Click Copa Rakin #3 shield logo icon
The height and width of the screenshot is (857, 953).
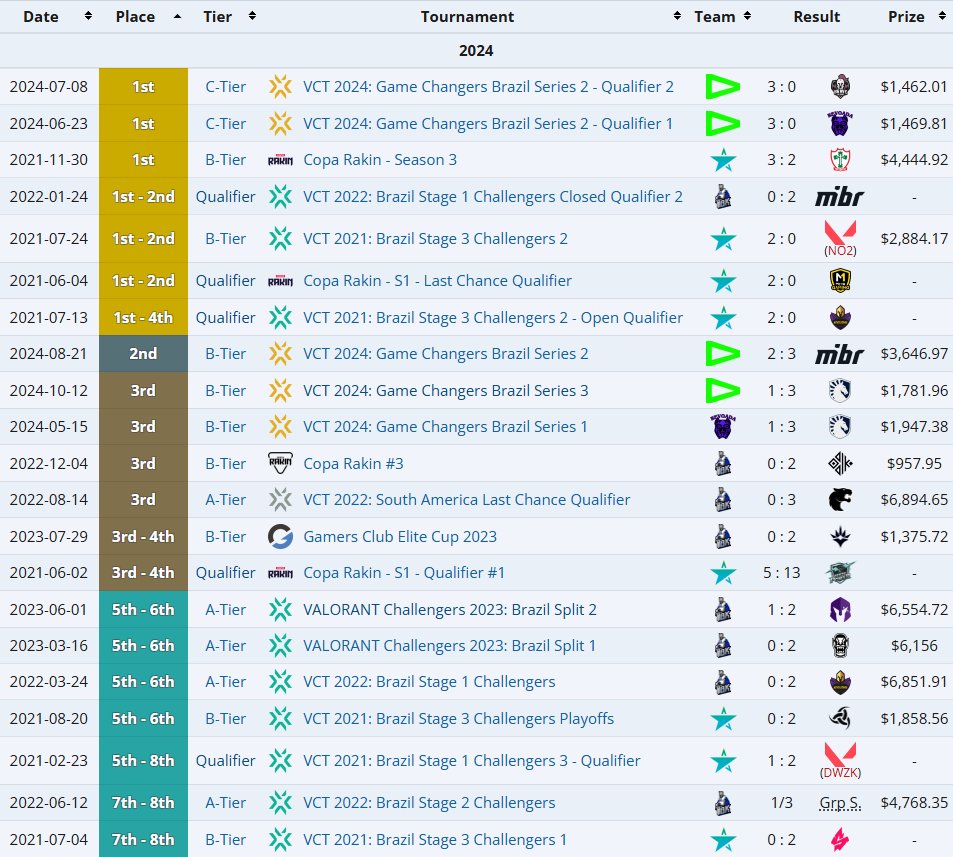click(280, 464)
